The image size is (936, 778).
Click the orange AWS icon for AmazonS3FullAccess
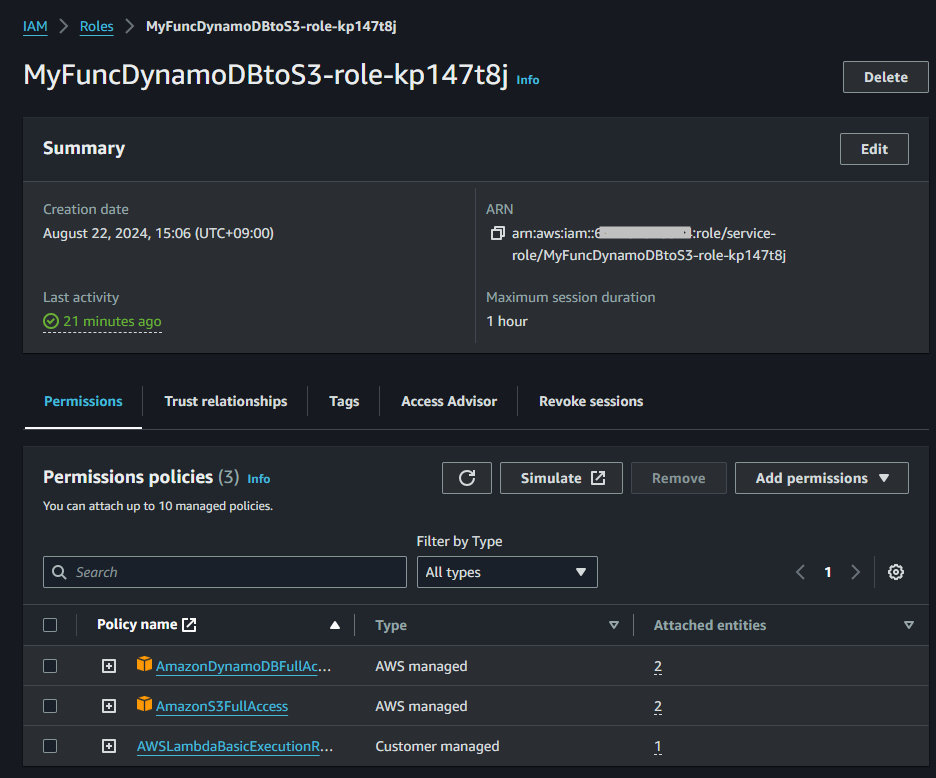144,704
